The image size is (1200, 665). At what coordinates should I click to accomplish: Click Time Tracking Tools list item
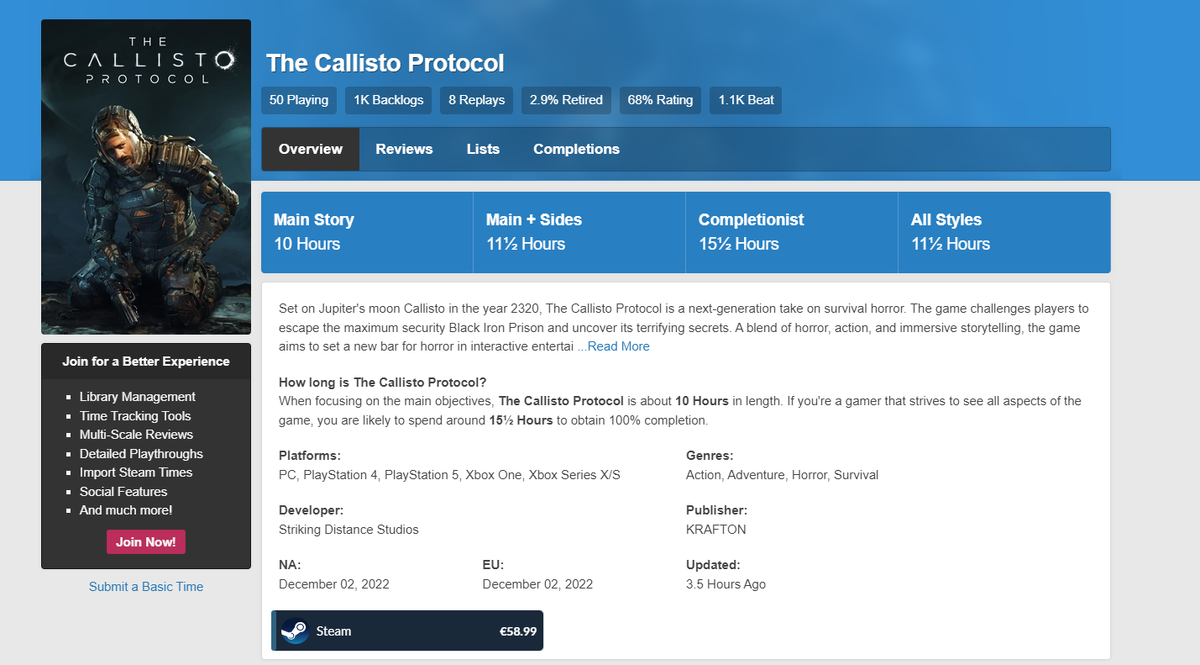coord(135,416)
